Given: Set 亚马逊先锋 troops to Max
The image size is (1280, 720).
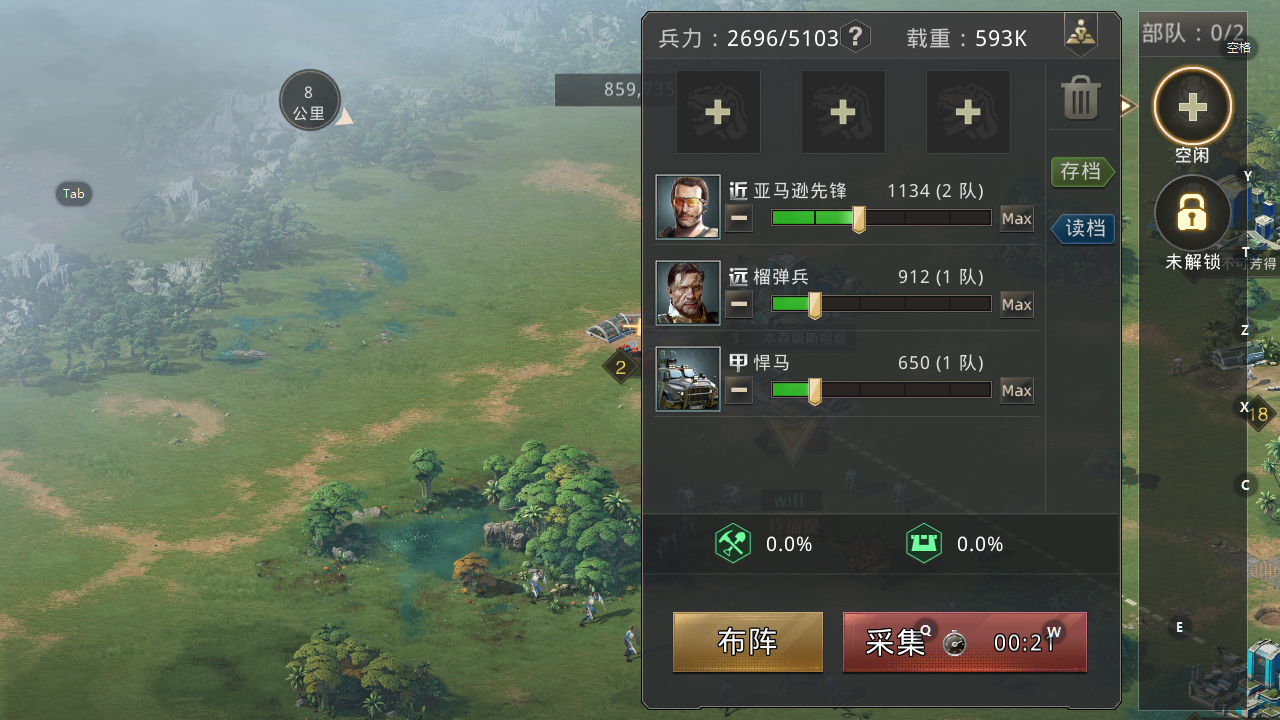Looking at the screenshot, I should point(1017,218).
